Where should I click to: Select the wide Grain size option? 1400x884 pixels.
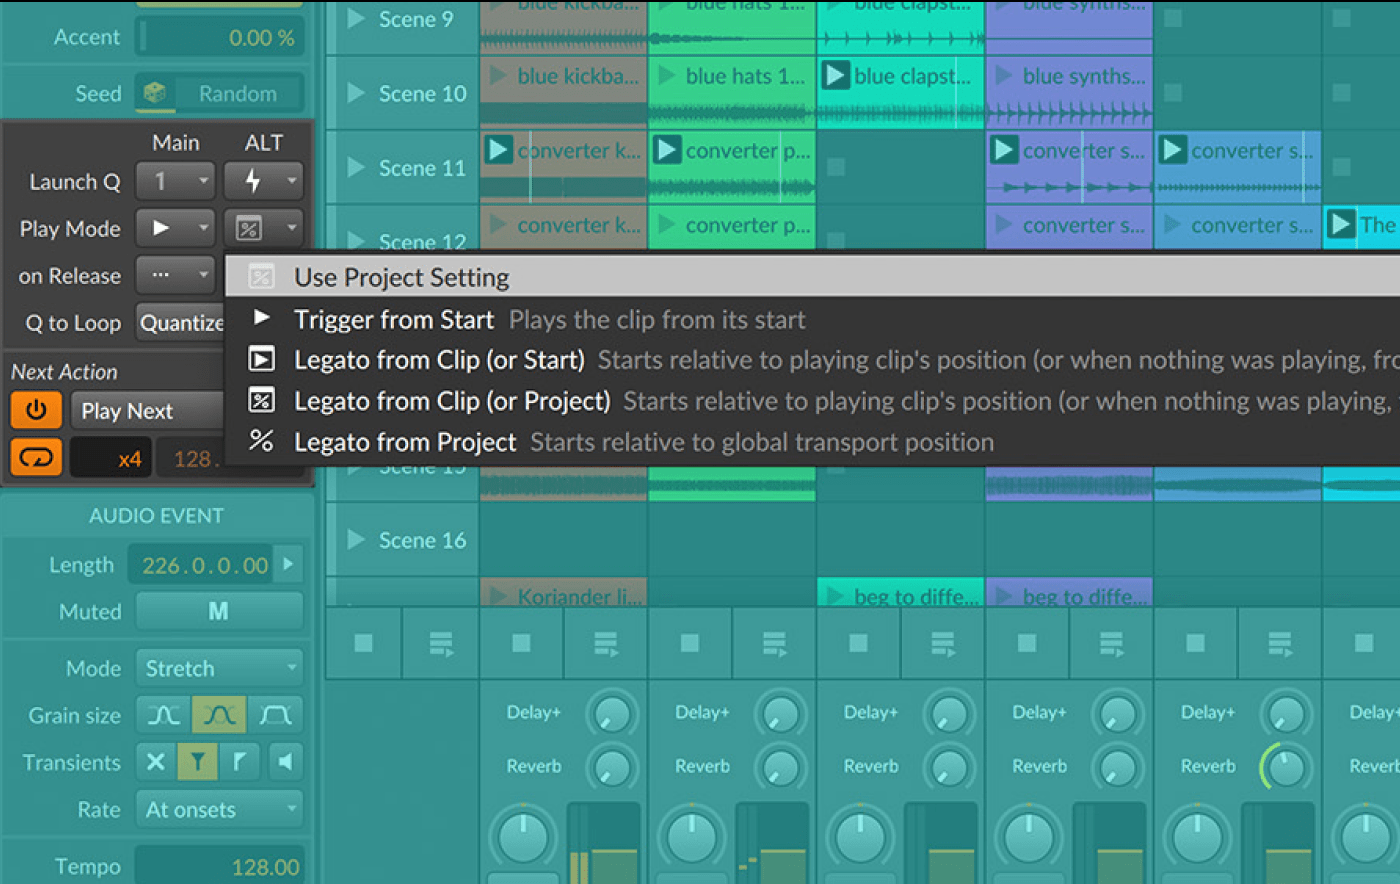tap(275, 714)
